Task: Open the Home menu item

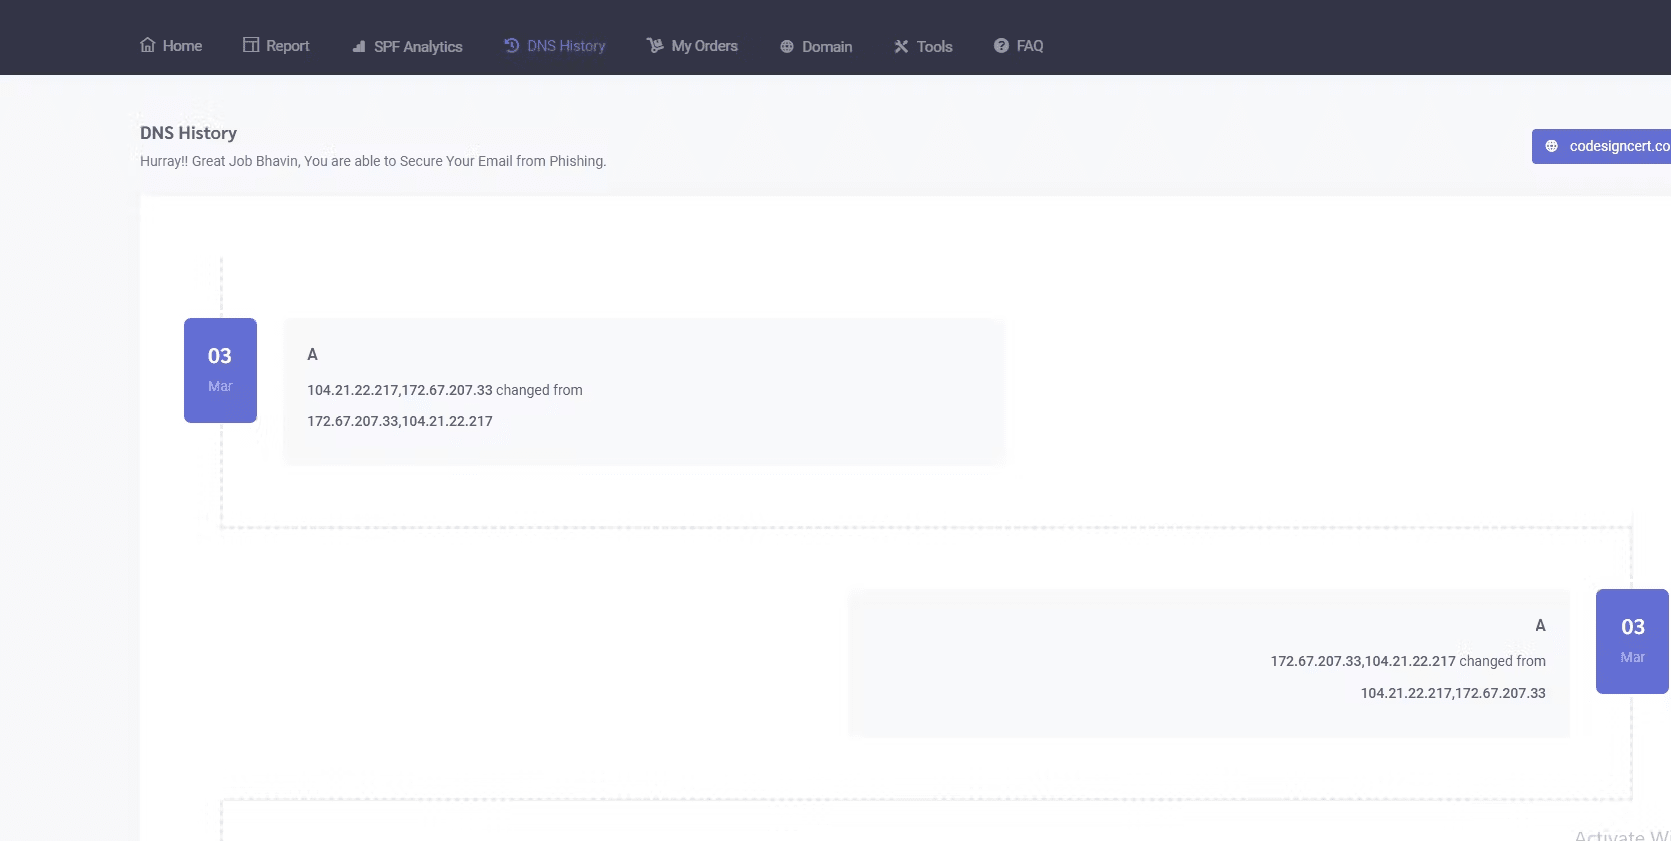Action: click(x=182, y=46)
